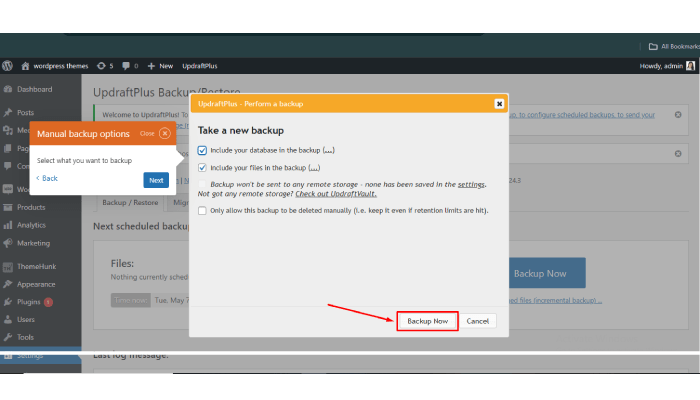Open the Check out UpdraftVault link
Screen dimensions: 700x400
tap(336, 194)
